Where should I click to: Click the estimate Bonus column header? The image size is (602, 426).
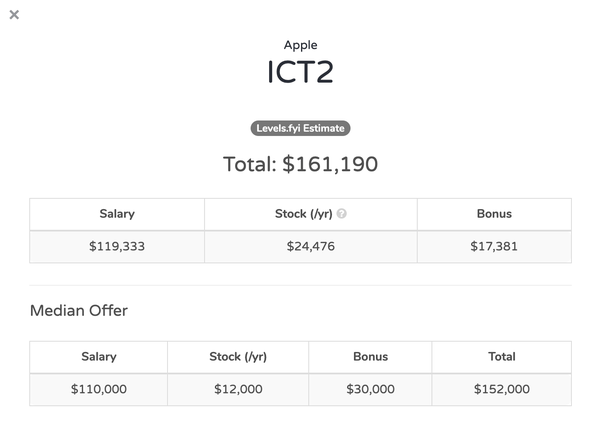click(494, 214)
